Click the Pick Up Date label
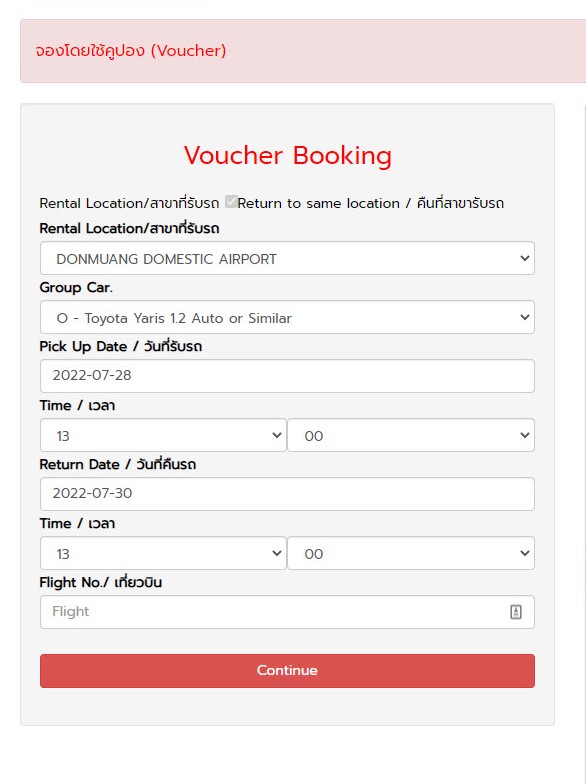The height and width of the screenshot is (784, 586). (x=120, y=346)
